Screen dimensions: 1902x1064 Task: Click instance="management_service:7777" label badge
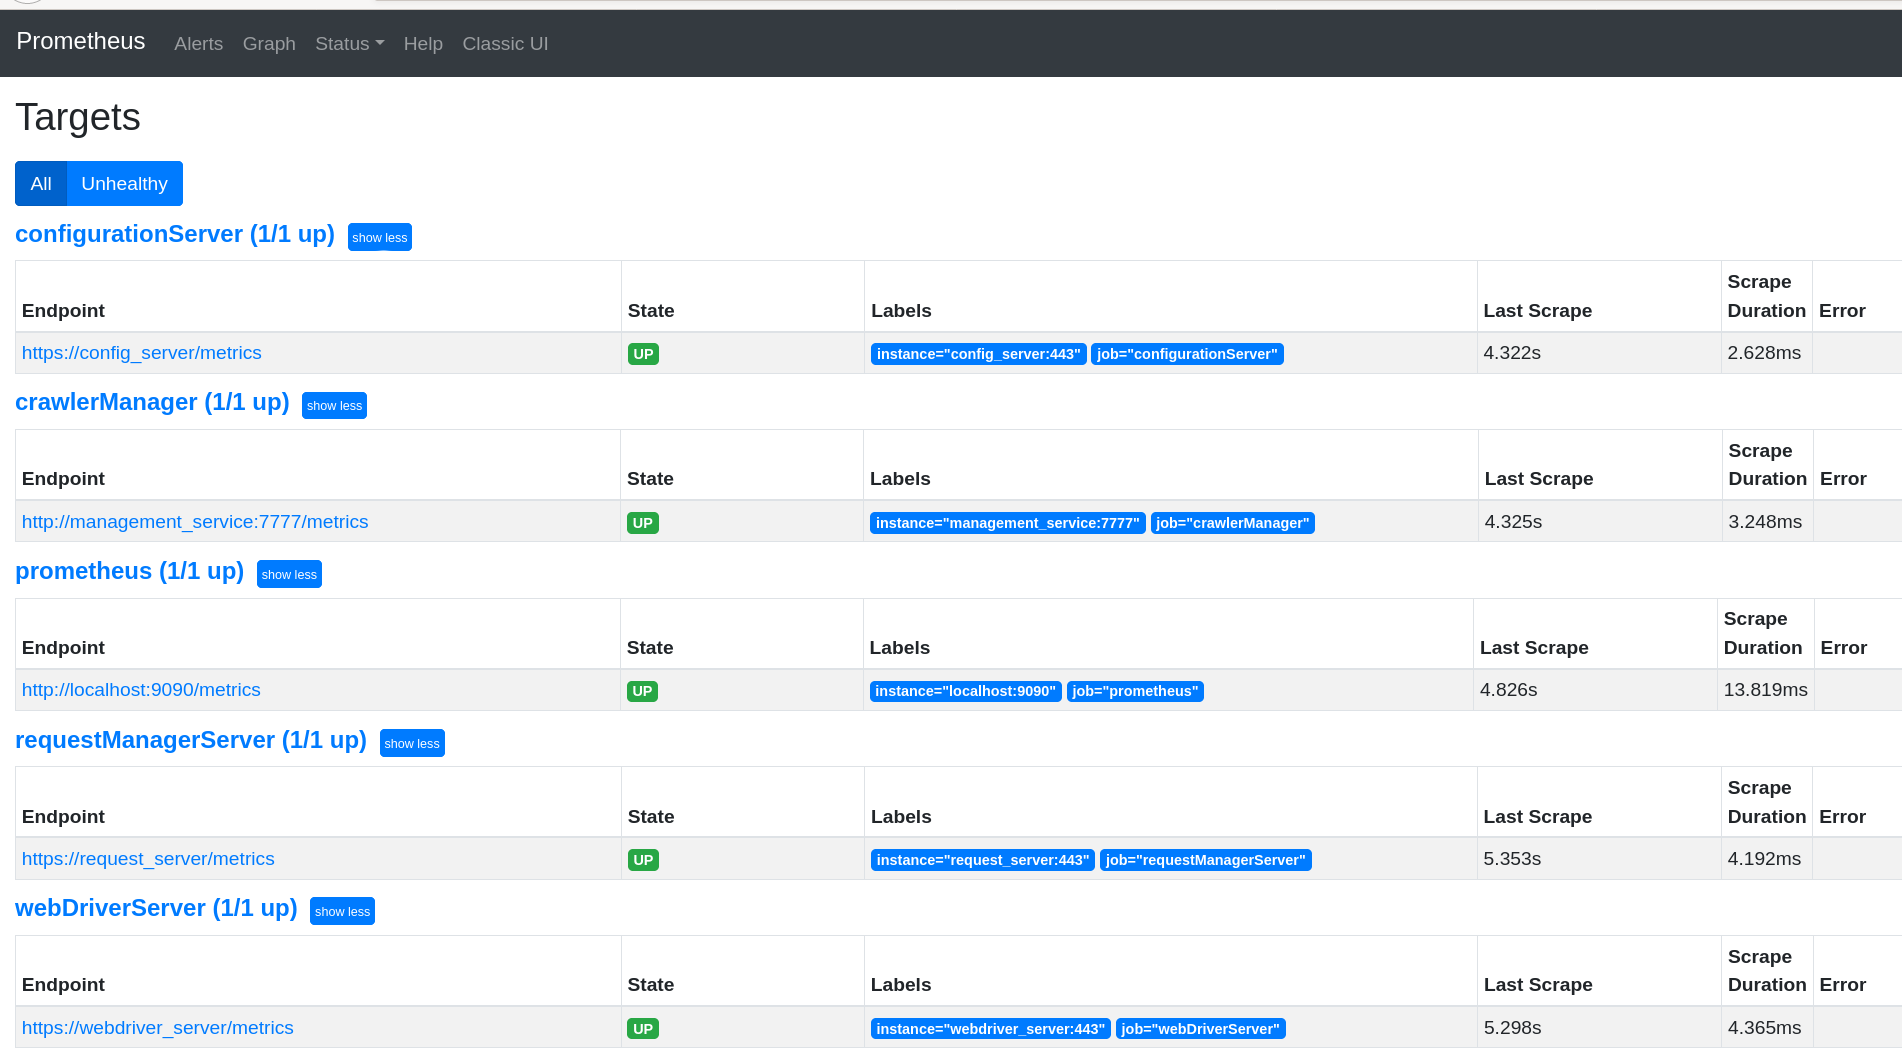tap(1008, 523)
